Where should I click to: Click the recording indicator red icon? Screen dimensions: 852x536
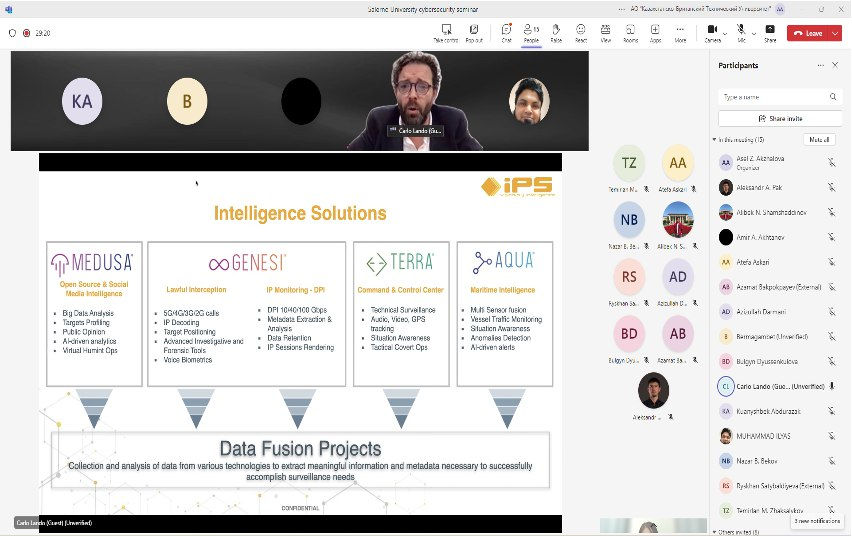coord(26,33)
